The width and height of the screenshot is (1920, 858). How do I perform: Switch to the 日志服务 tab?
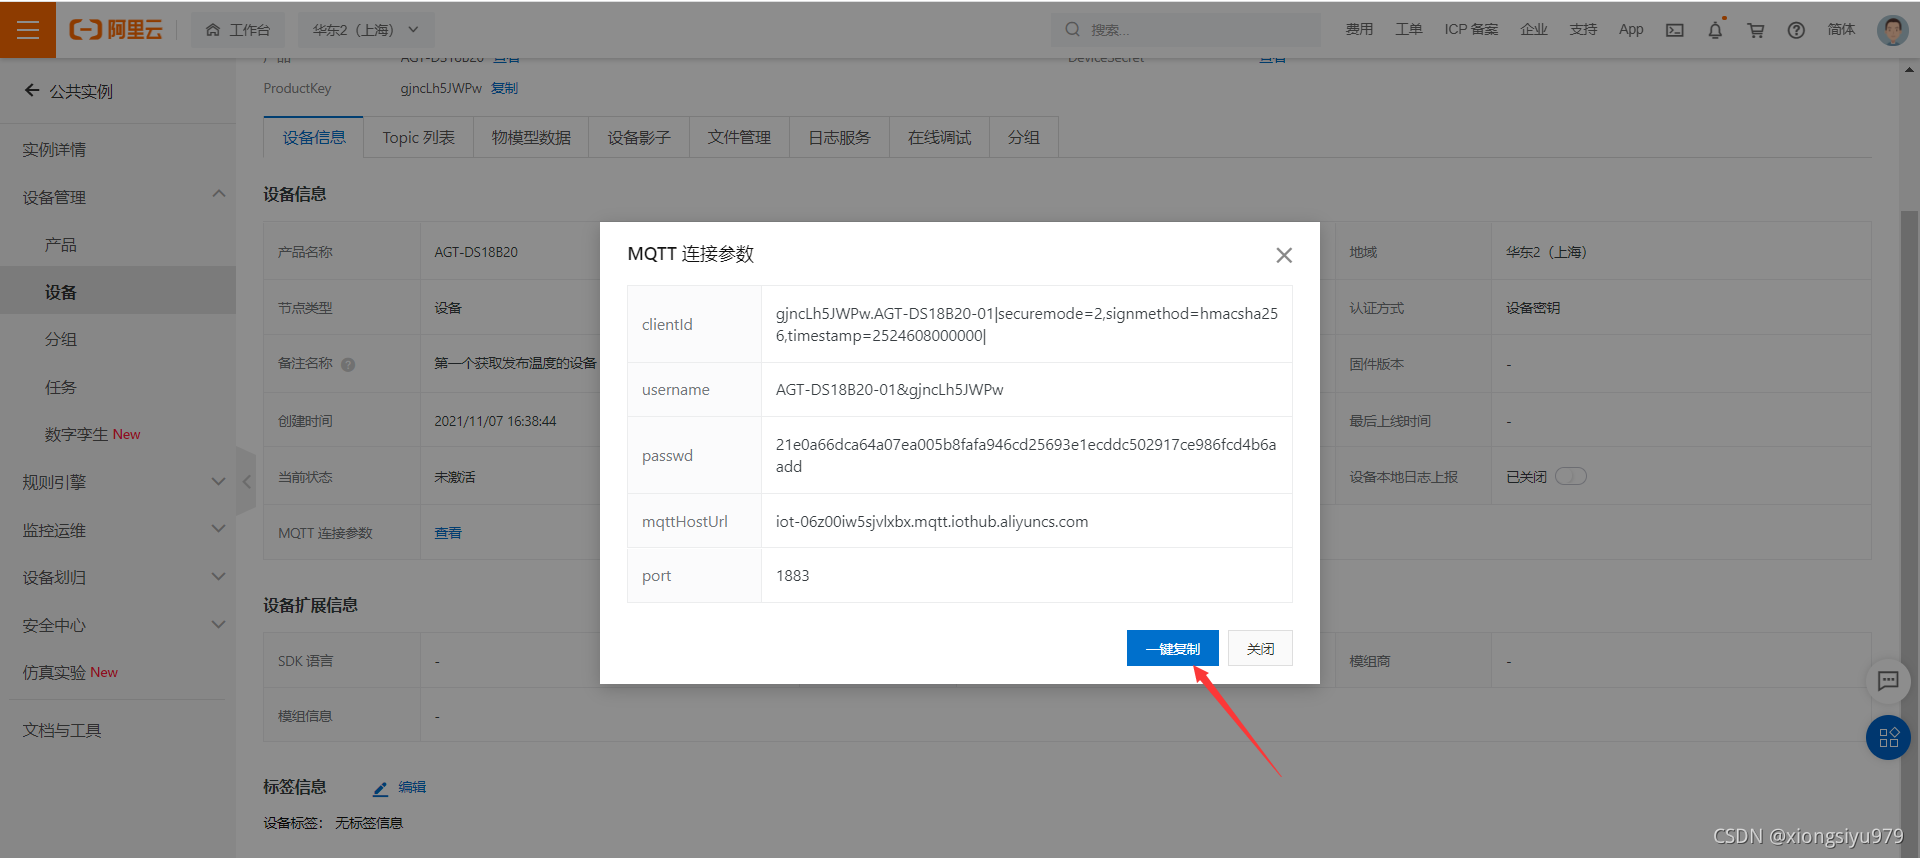click(839, 137)
